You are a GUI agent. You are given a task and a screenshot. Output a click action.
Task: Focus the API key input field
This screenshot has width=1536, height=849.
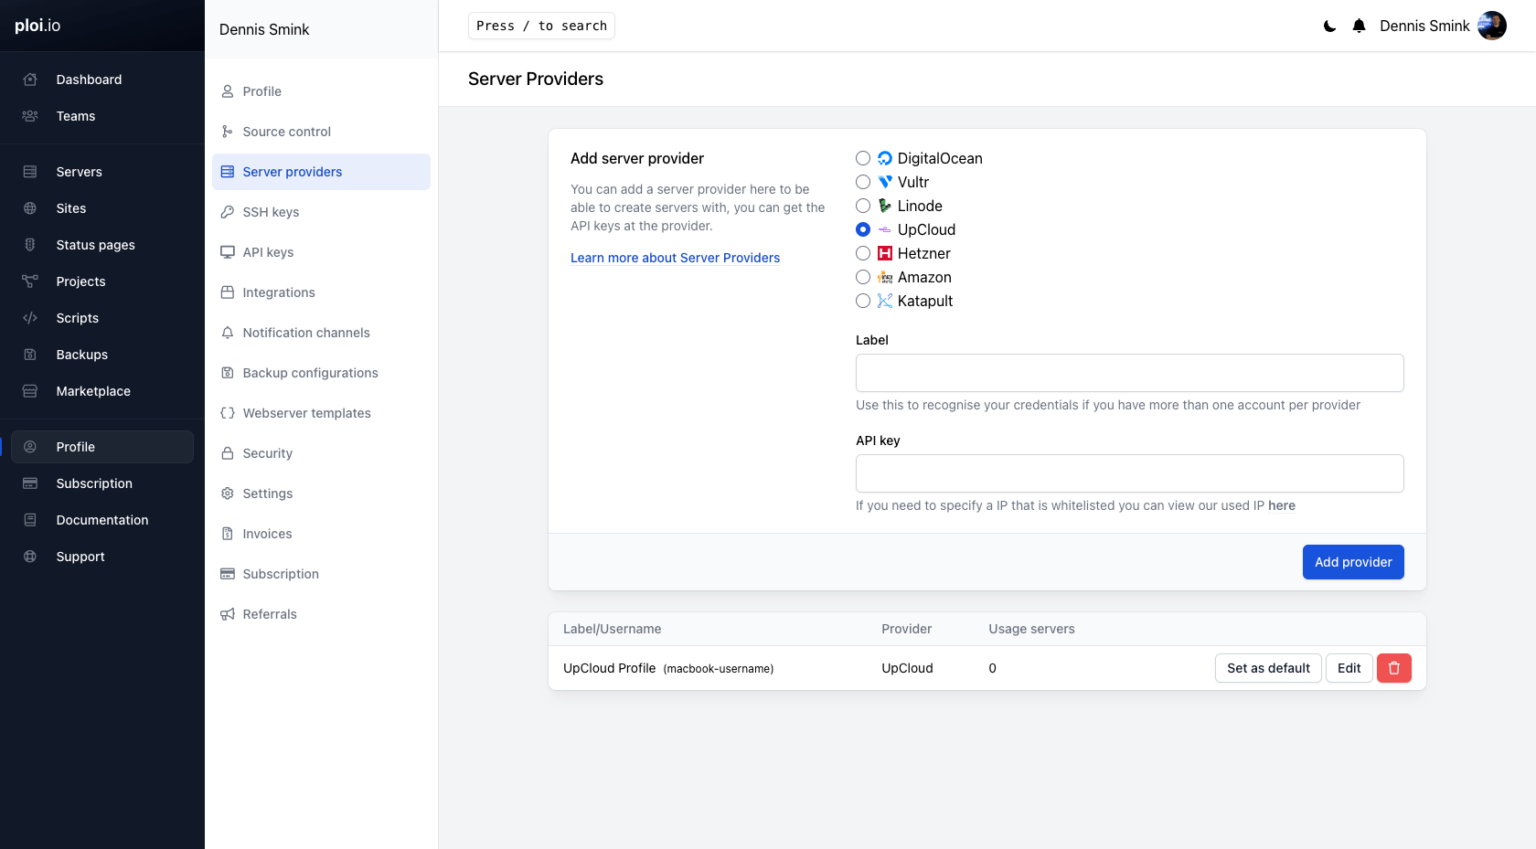1129,473
